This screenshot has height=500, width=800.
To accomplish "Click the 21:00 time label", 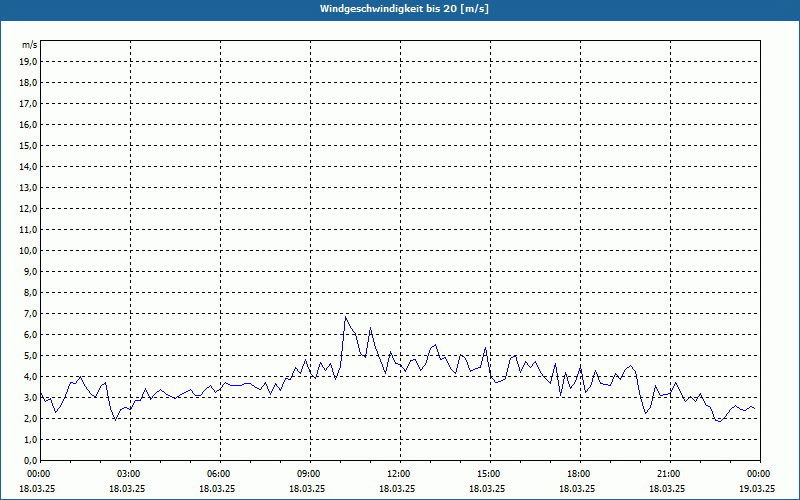I will tap(669, 474).
